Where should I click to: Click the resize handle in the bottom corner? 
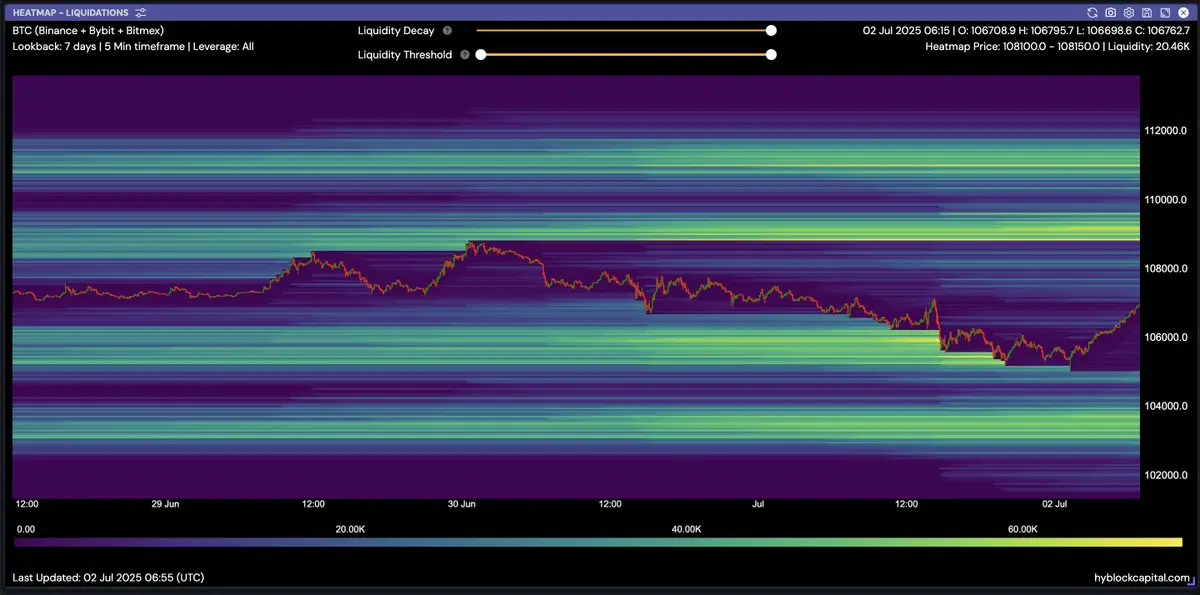click(1191, 582)
